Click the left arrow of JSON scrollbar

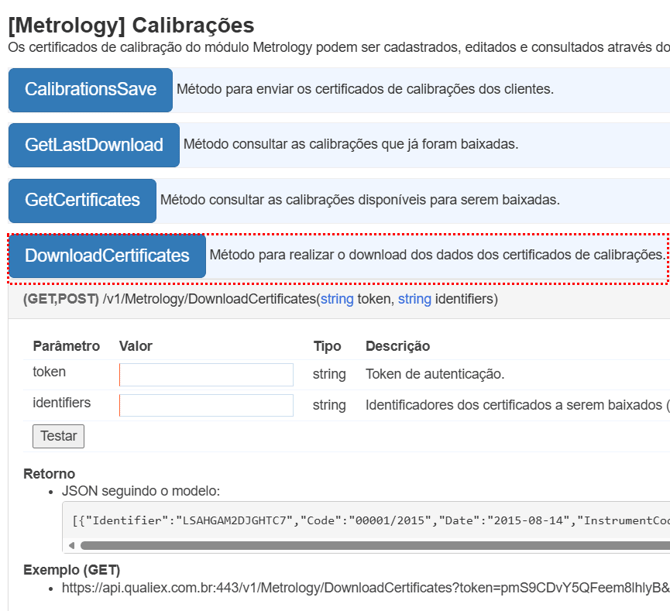coord(70,545)
